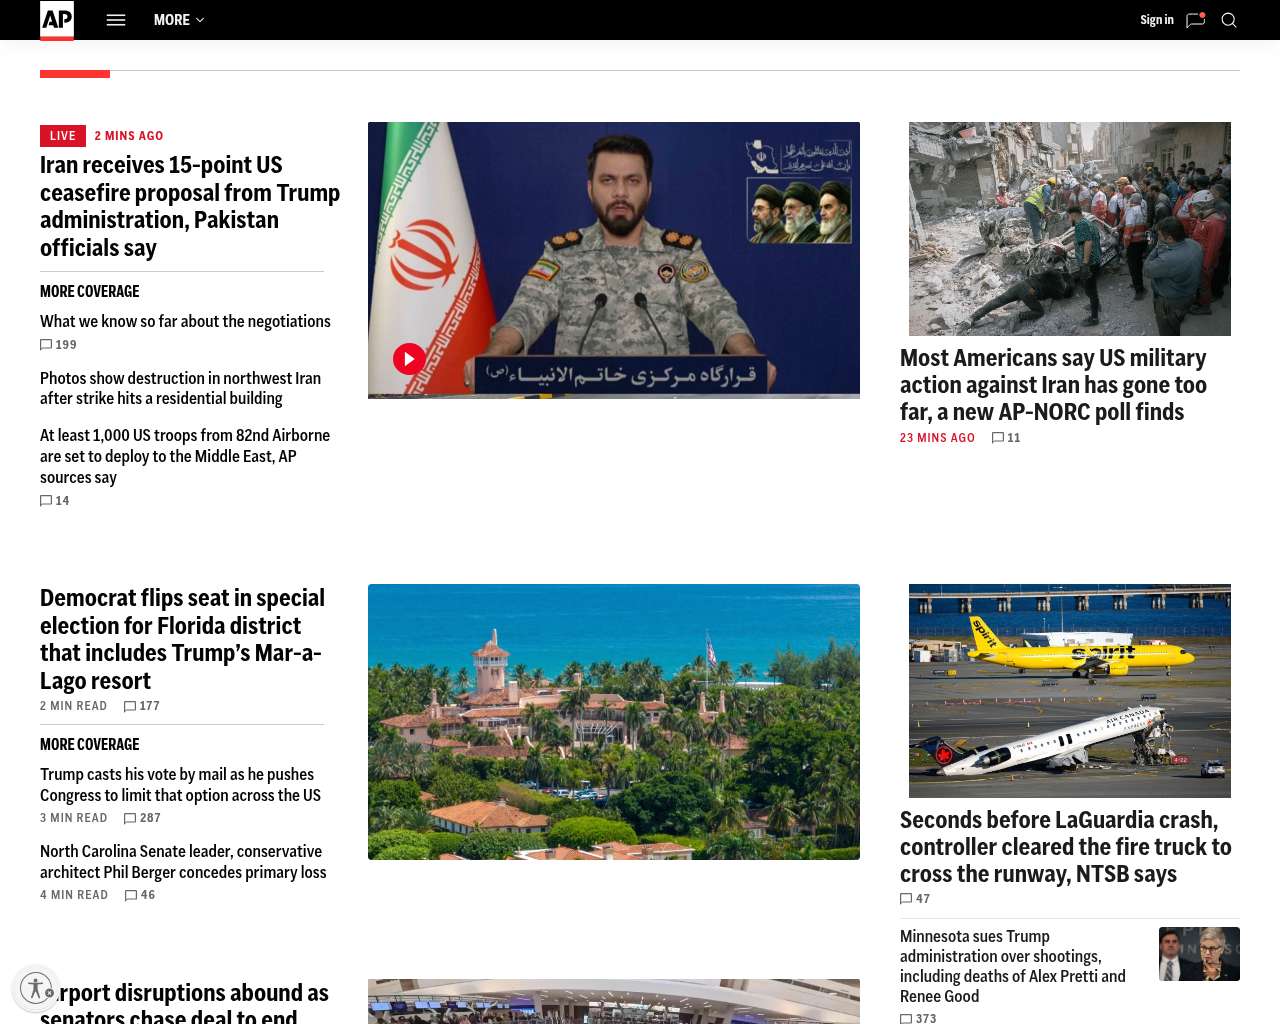
Task: Open the hamburger navigation menu
Action: 116,20
